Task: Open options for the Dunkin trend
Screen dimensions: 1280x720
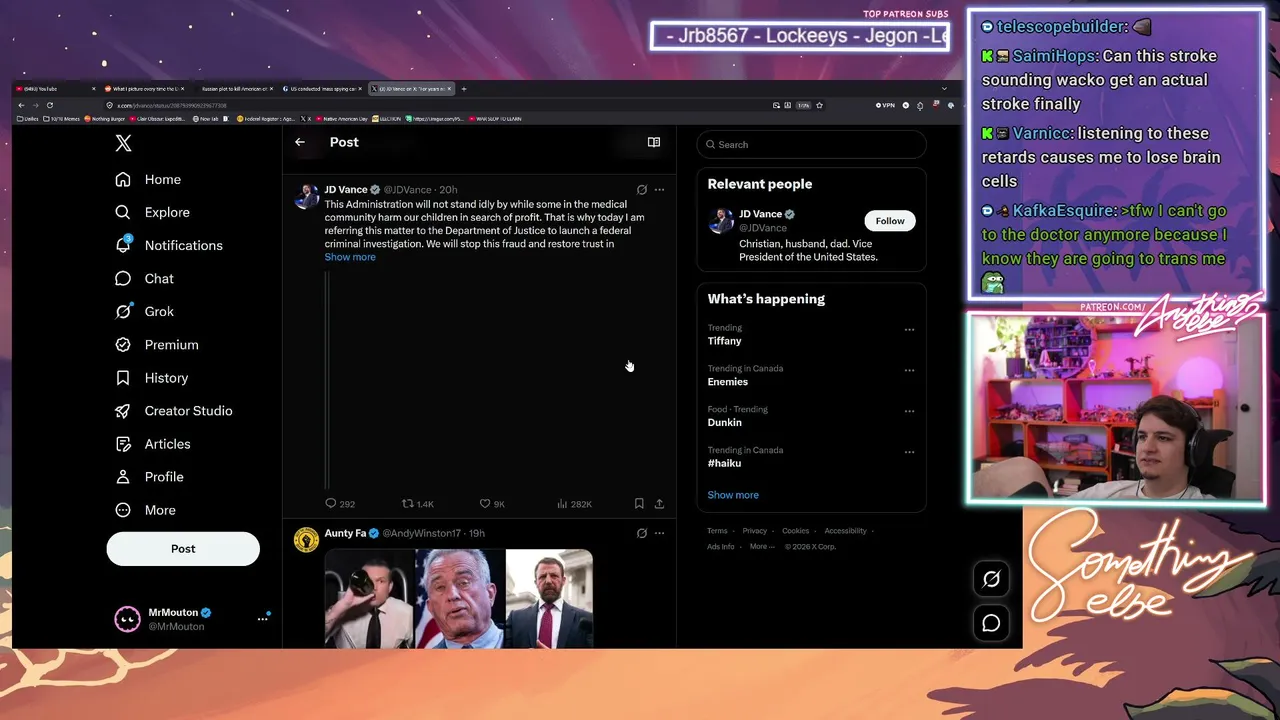Action: [x=909, y=411]
